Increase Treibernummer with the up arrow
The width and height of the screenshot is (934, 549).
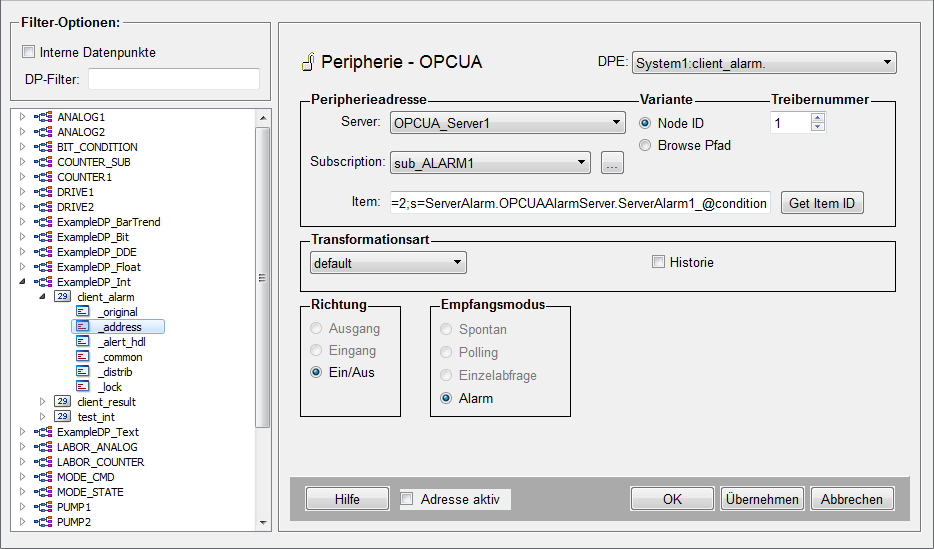[817, 118]
